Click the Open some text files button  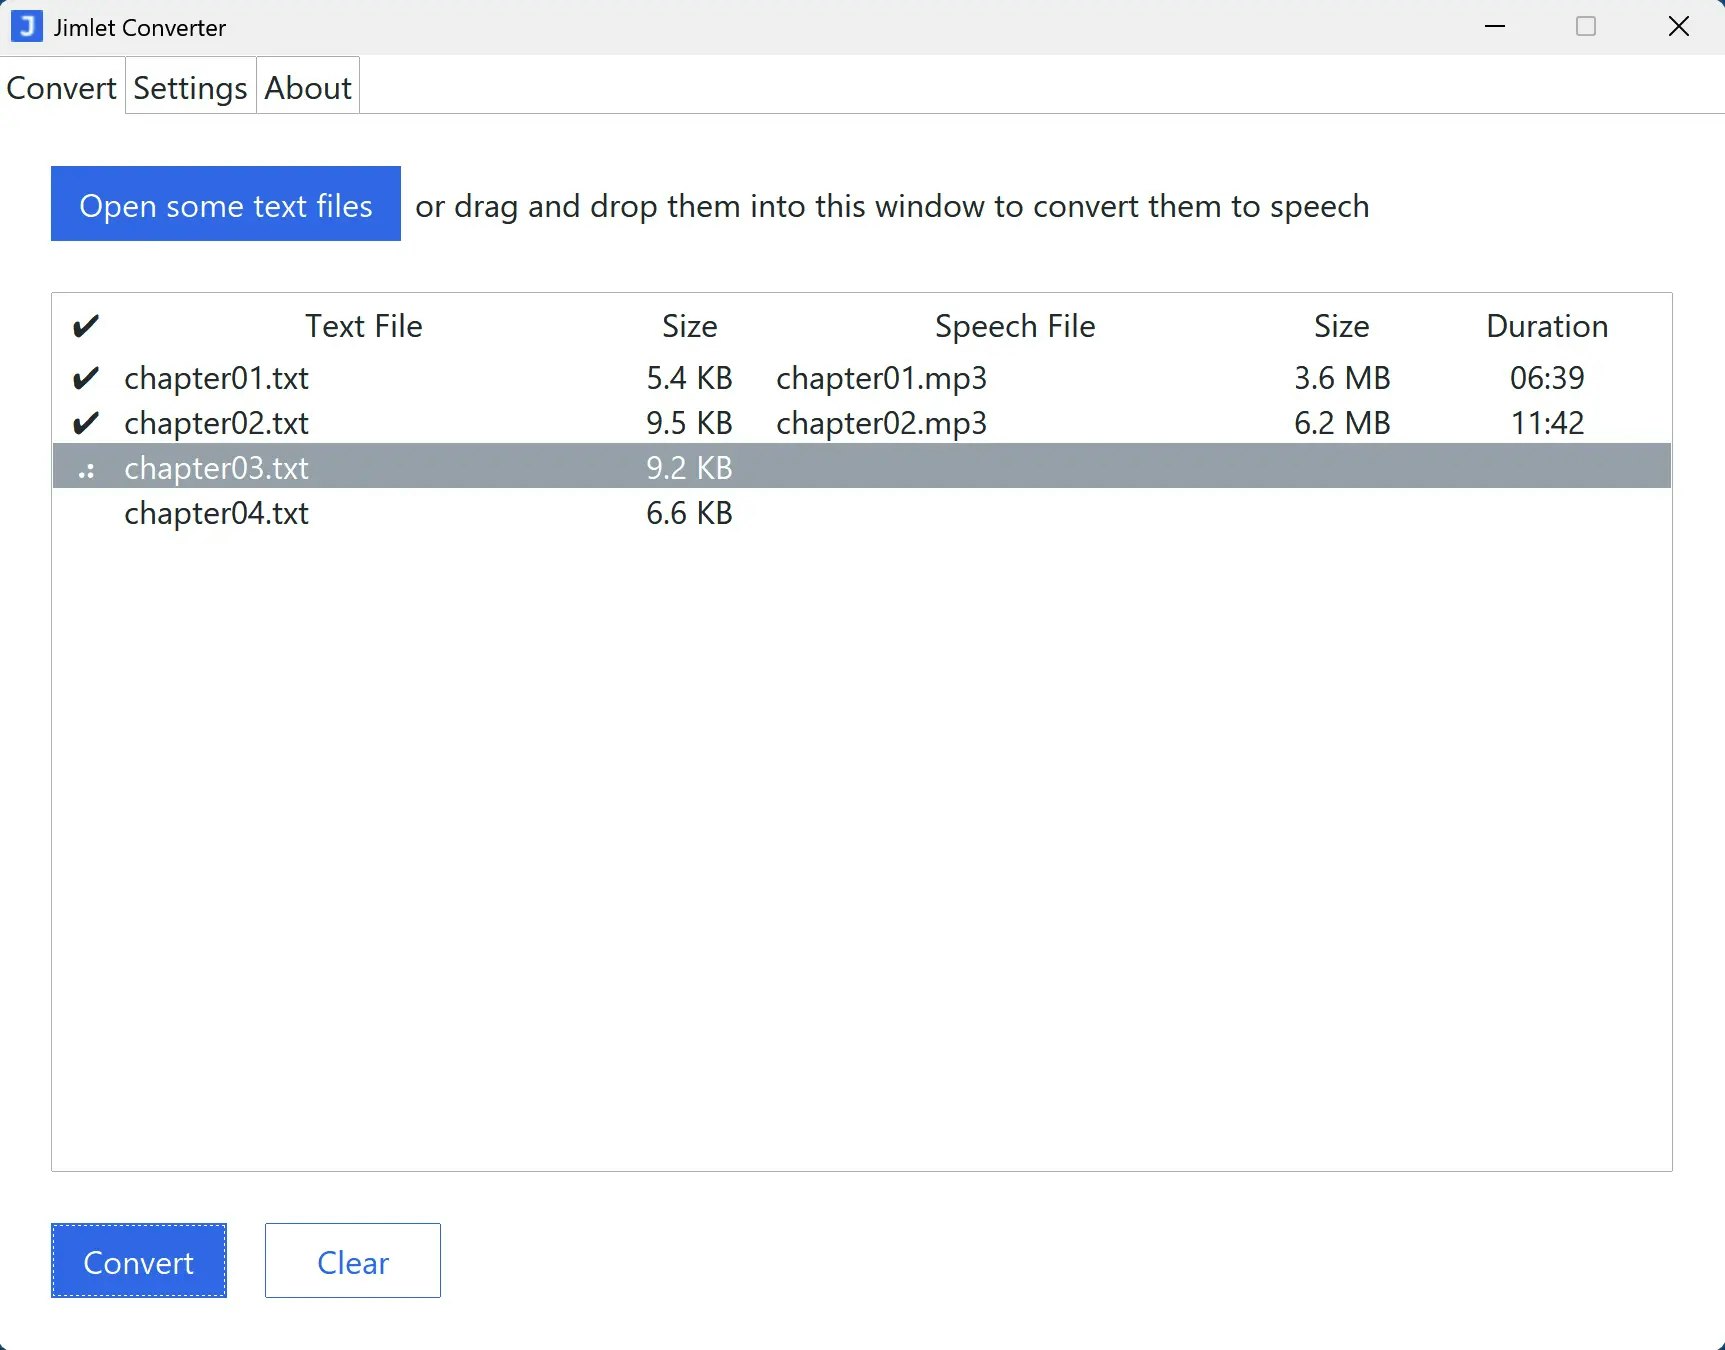tap(224, 204)
